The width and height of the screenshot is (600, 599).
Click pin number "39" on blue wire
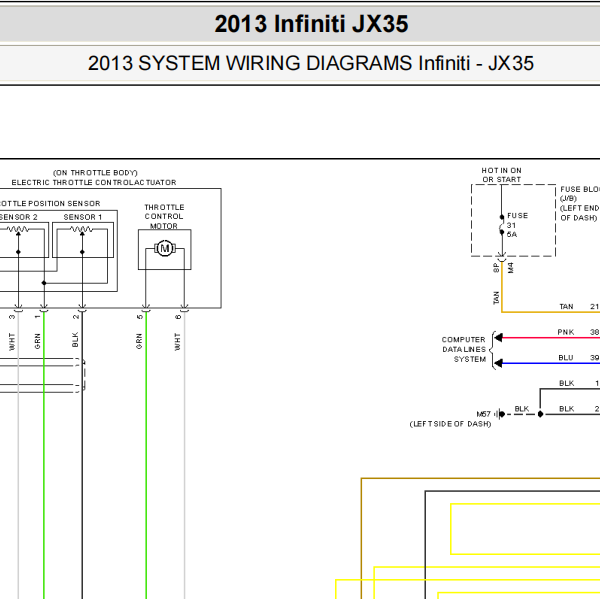(x=594, y=358)
